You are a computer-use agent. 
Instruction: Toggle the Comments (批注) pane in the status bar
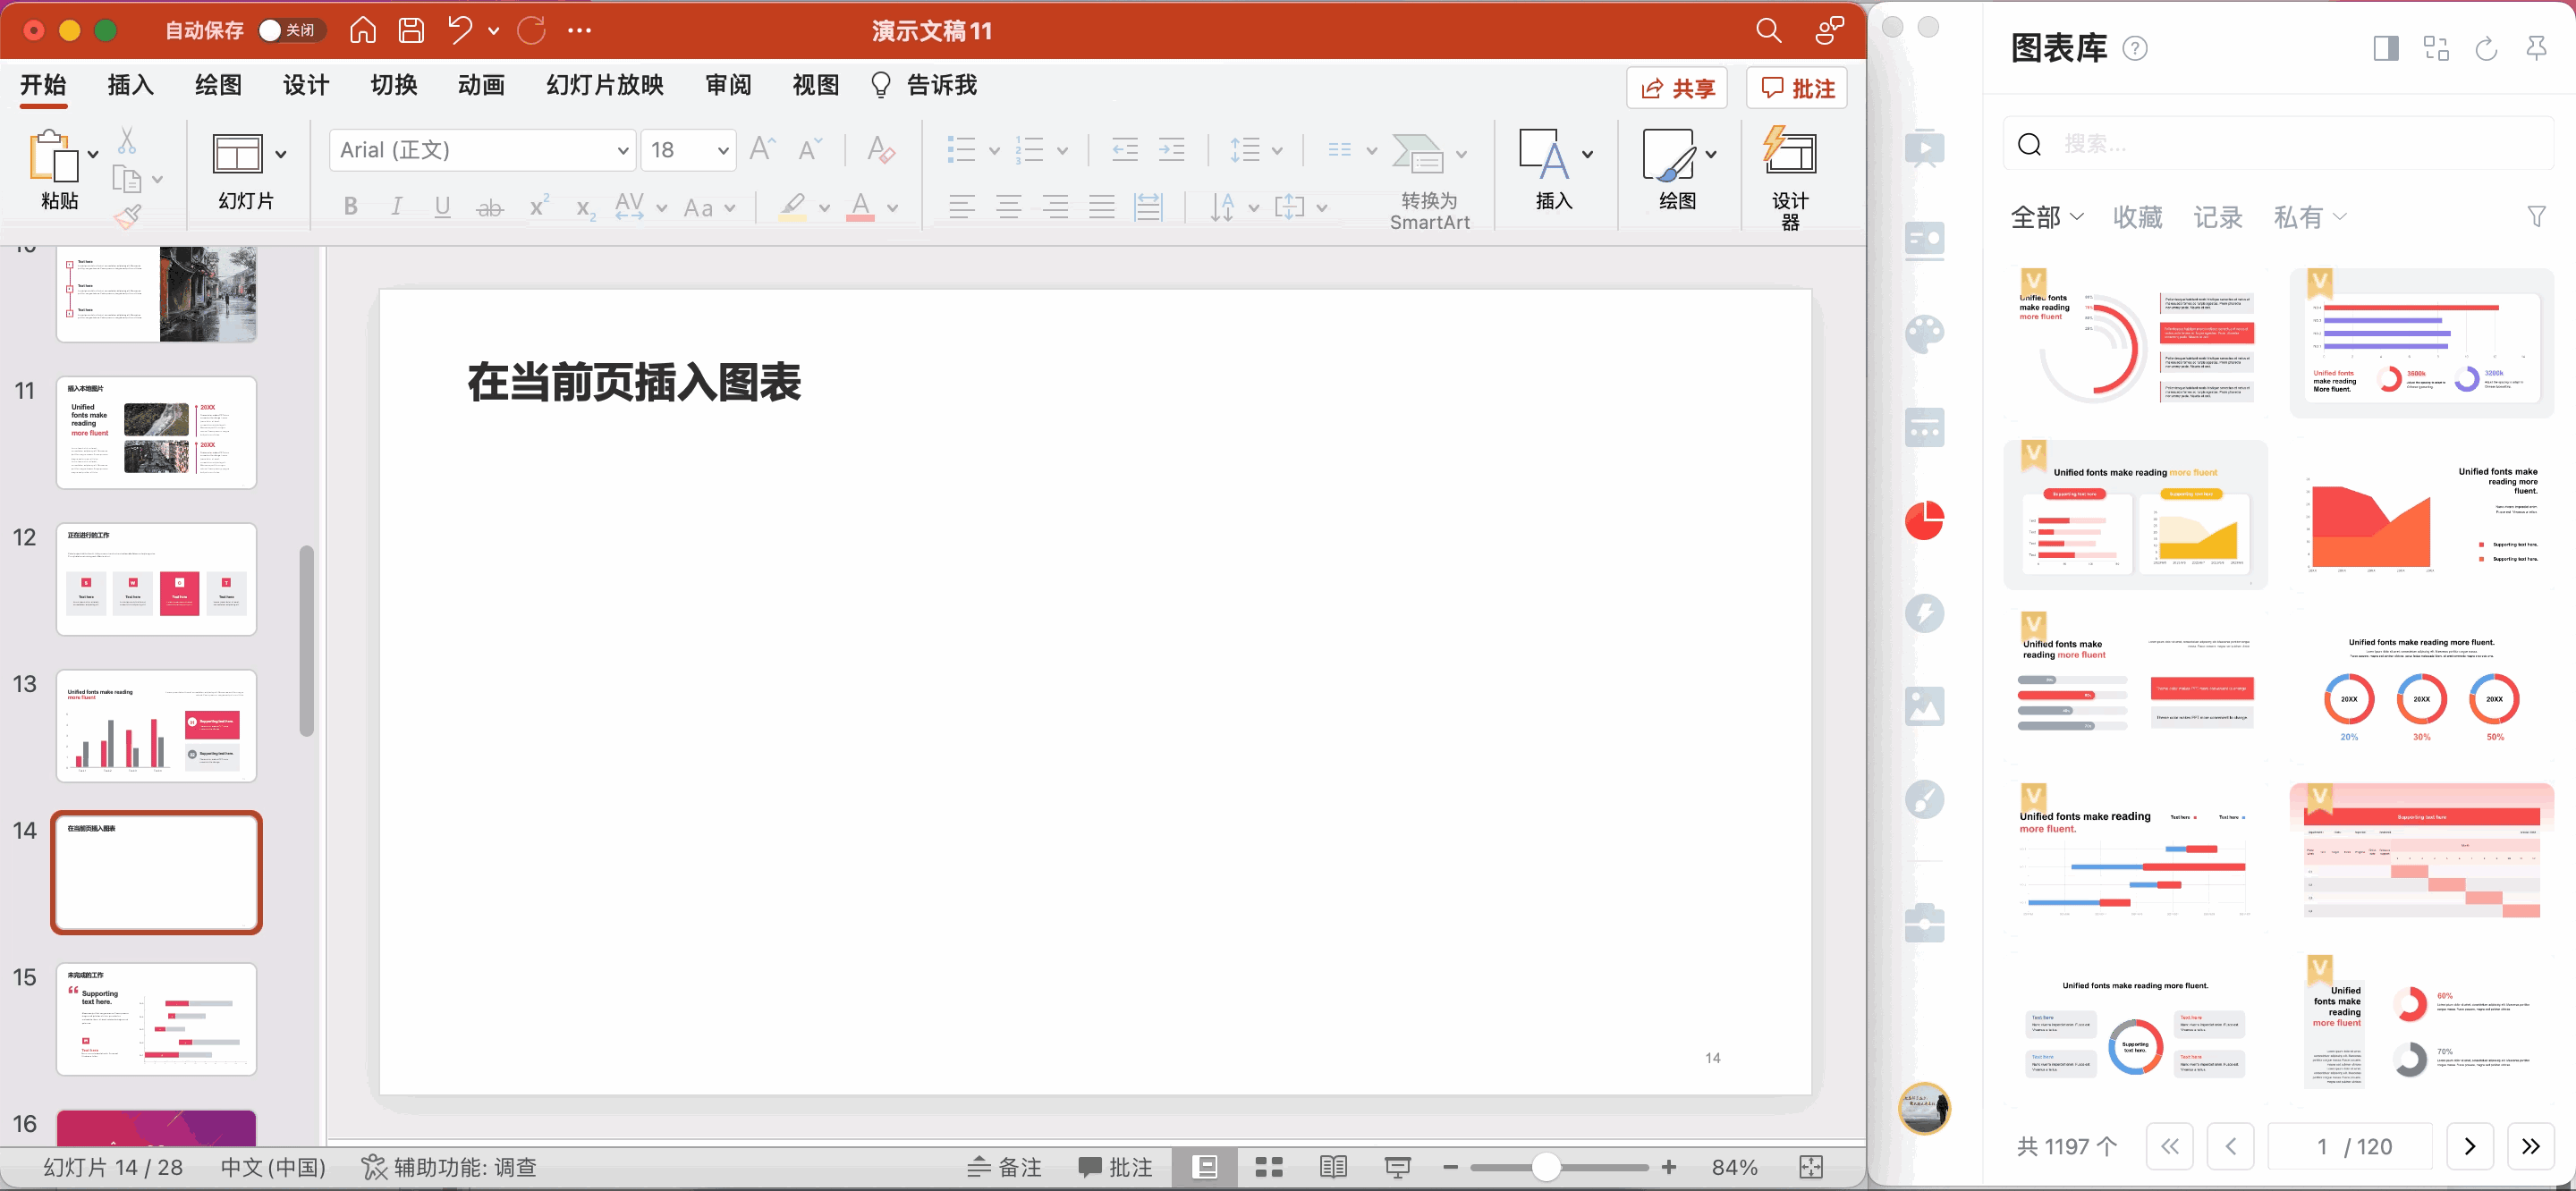point(1116,1167)
